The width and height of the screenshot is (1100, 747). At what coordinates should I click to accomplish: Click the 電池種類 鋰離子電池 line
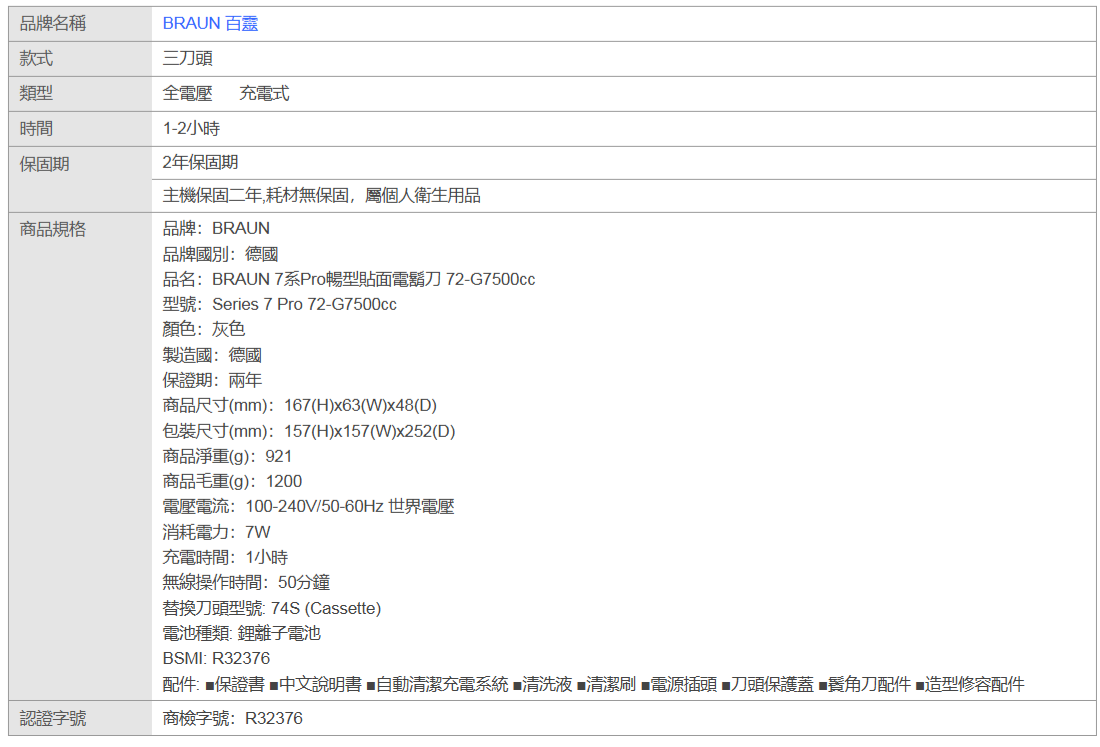(x=241, y=633)
